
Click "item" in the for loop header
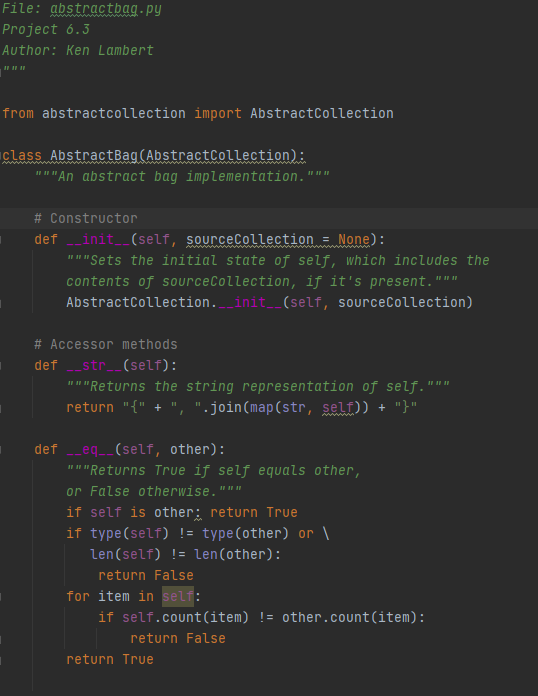(x=114, y=597)
